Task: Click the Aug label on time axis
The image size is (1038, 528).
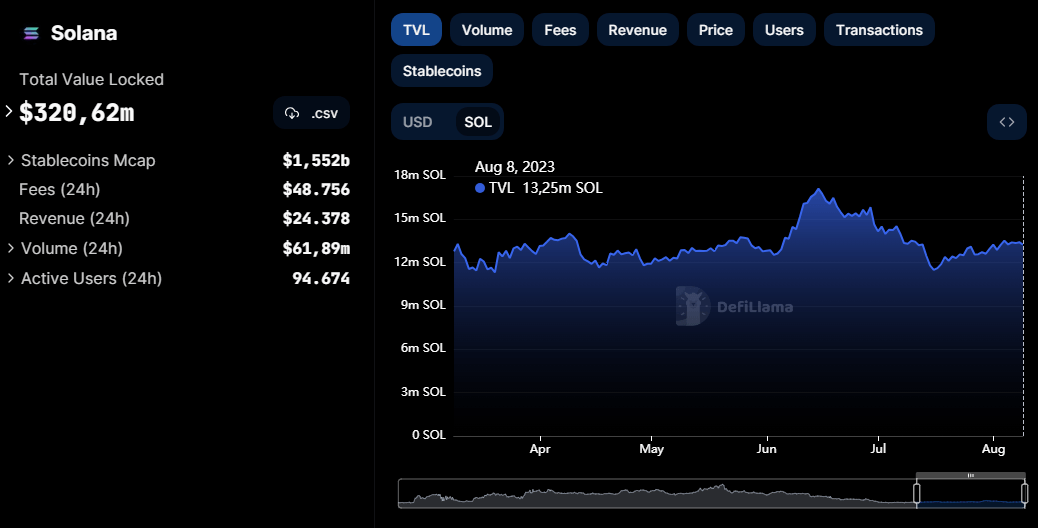Action: [x=993, y=449]
